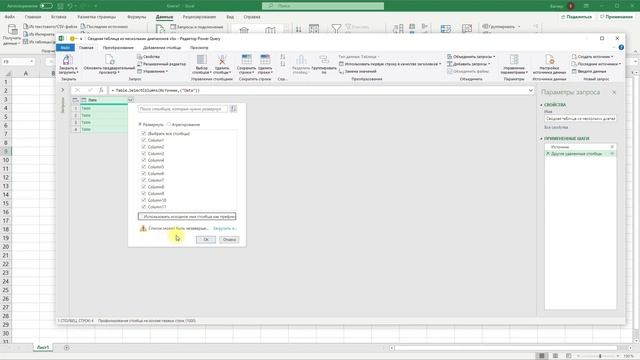Click the Split Column icon

pyautogui.click(x=301, y=60)
